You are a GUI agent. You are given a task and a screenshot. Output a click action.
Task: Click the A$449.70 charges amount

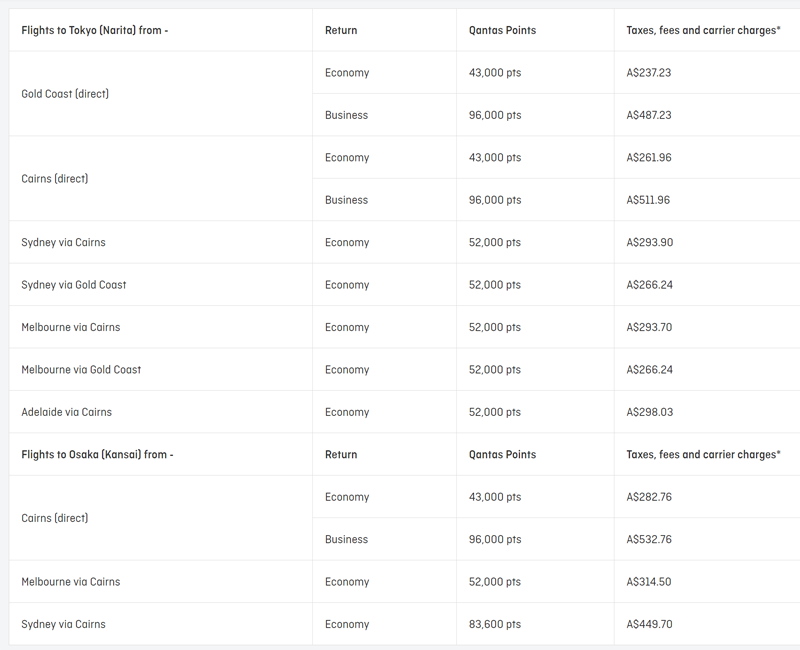[649, 624]
